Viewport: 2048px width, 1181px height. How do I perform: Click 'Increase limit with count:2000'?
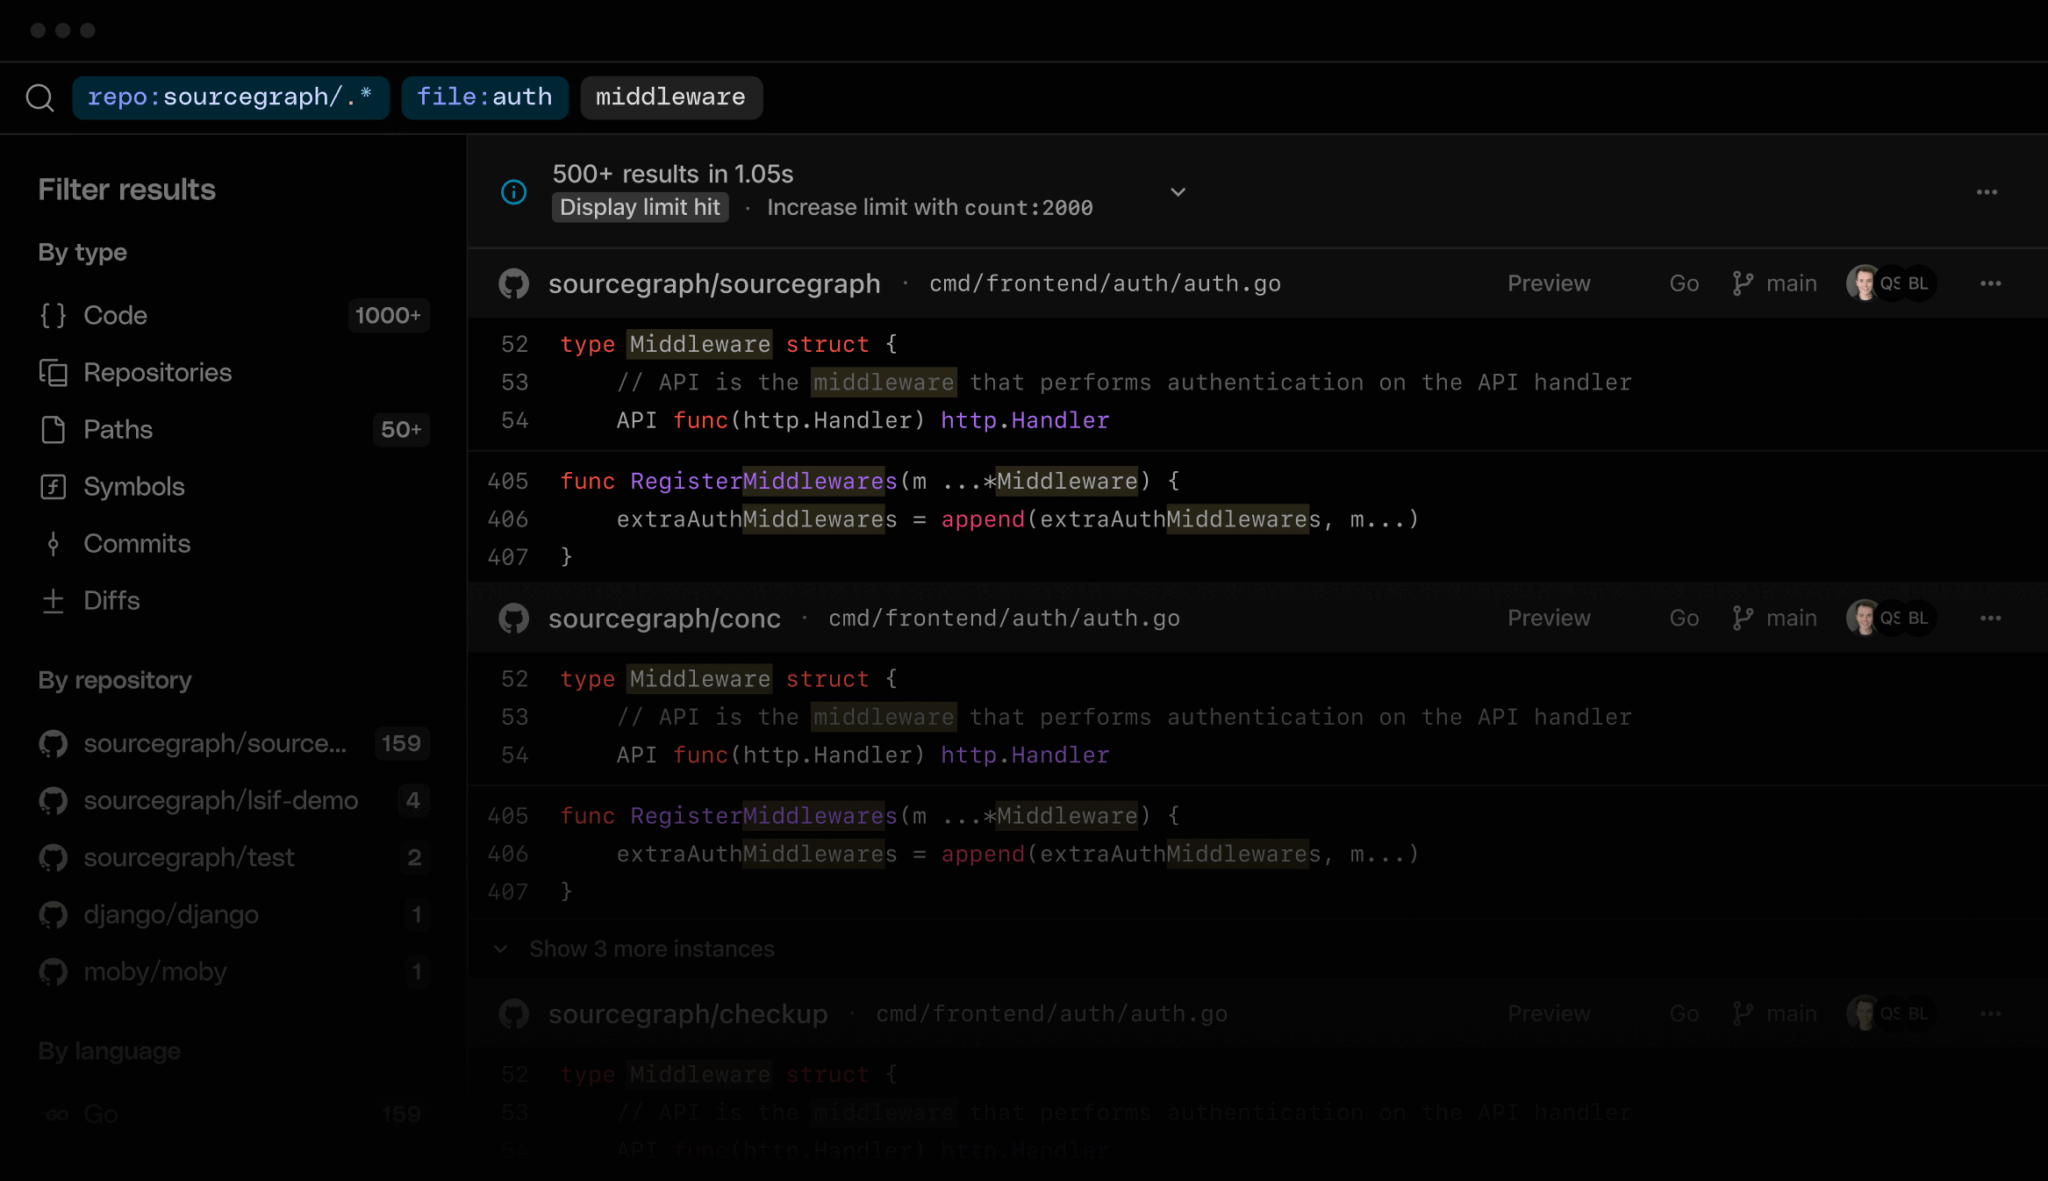pos(929,207)
